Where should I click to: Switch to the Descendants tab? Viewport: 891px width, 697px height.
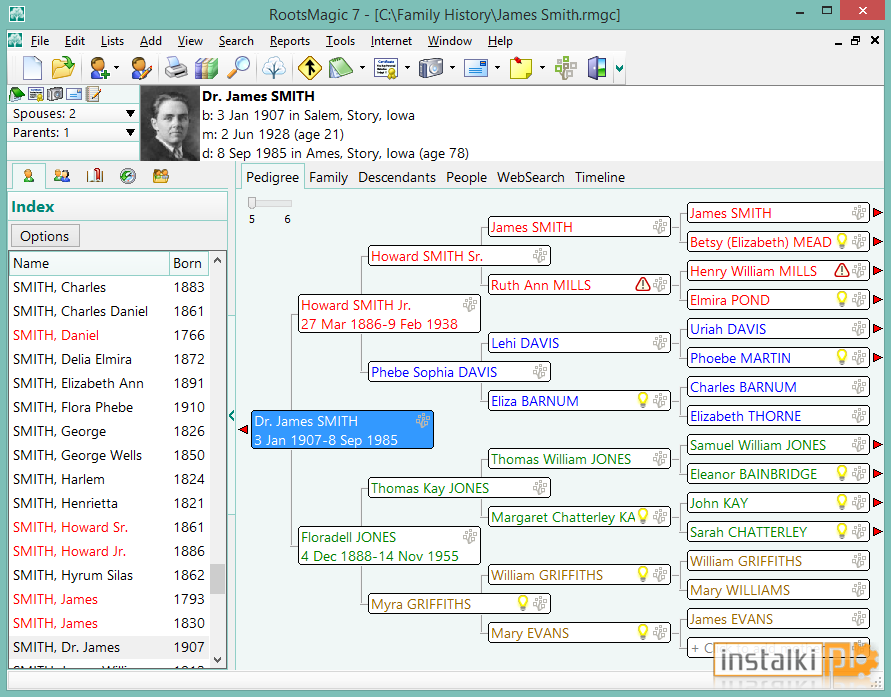pos(397,177)
